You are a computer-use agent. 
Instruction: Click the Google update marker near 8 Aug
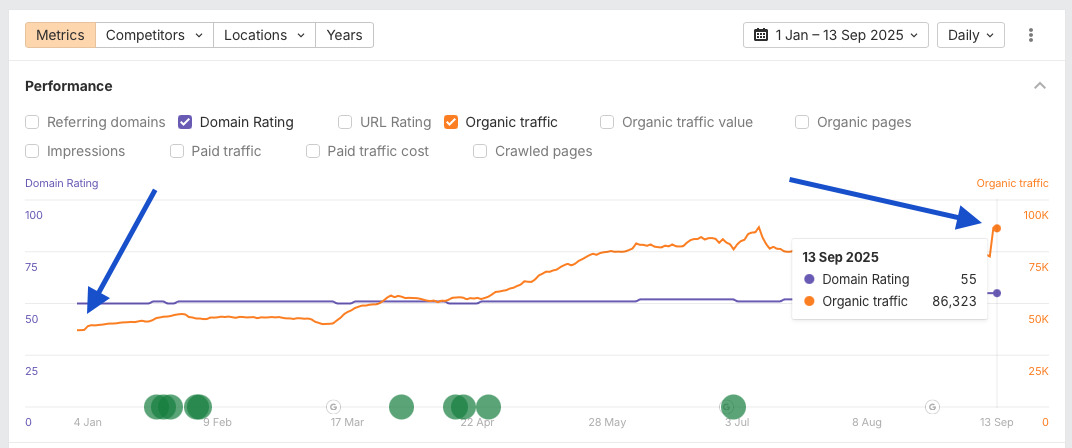tap(932, 407)
